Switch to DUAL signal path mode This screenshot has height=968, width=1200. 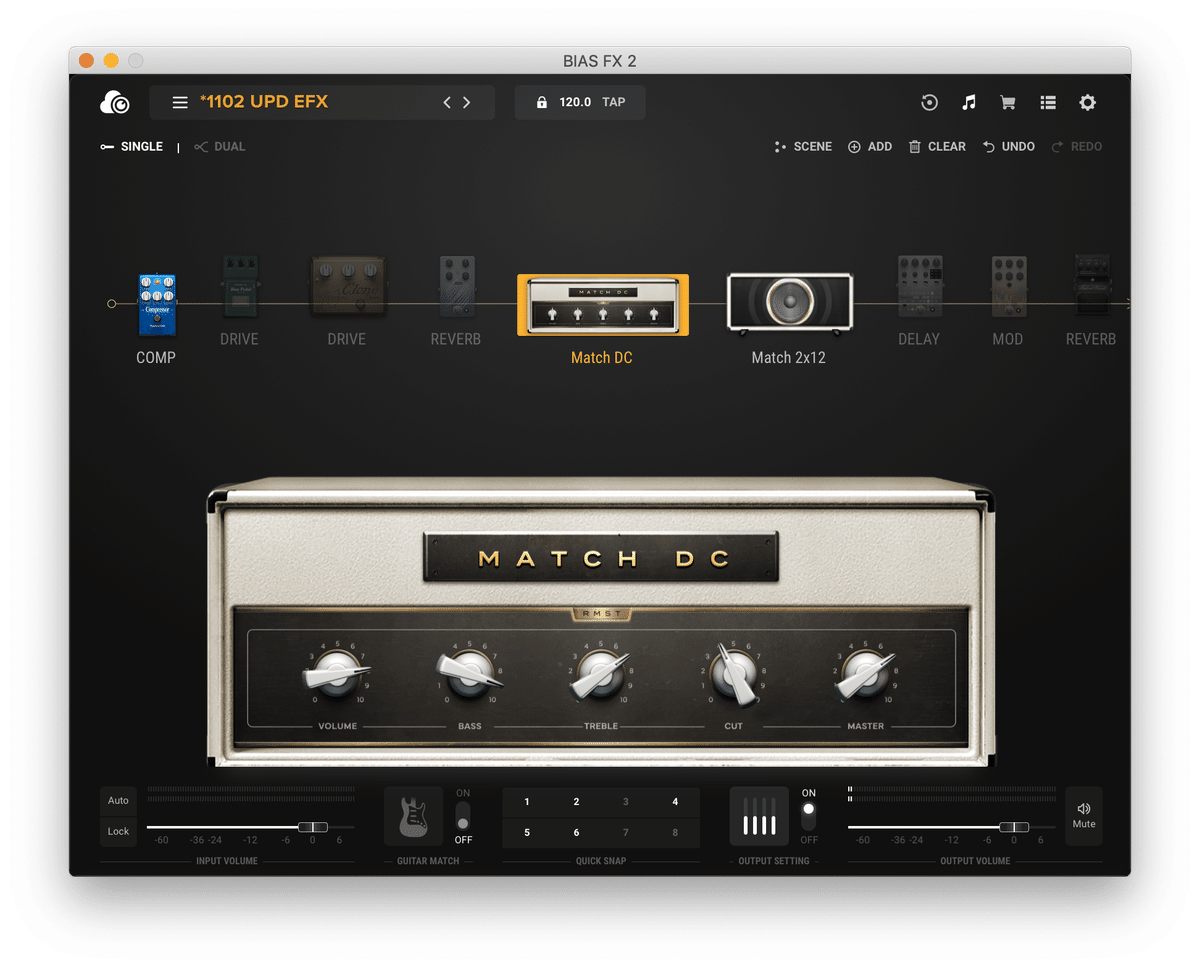coord(219,147)
